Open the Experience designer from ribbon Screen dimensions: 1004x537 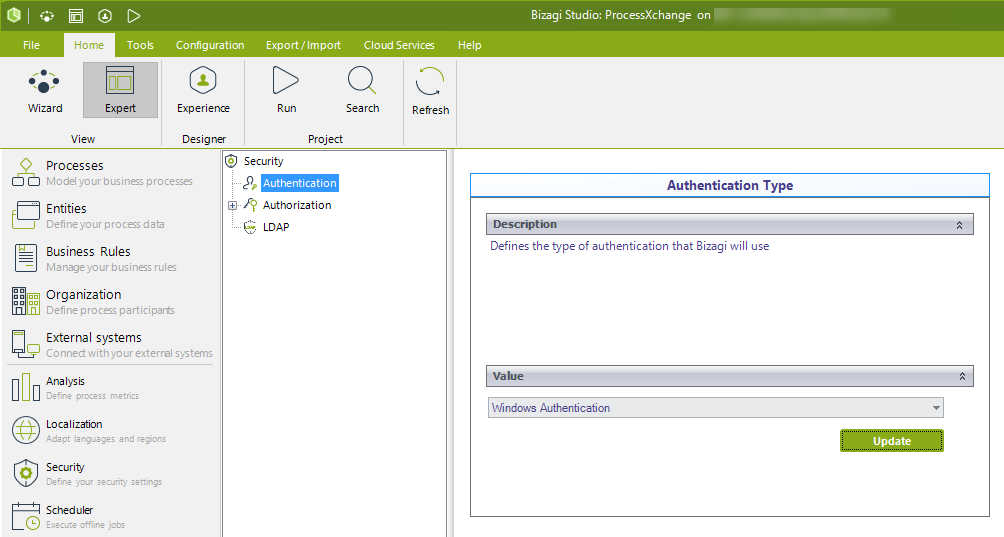(x=203, y=91)
